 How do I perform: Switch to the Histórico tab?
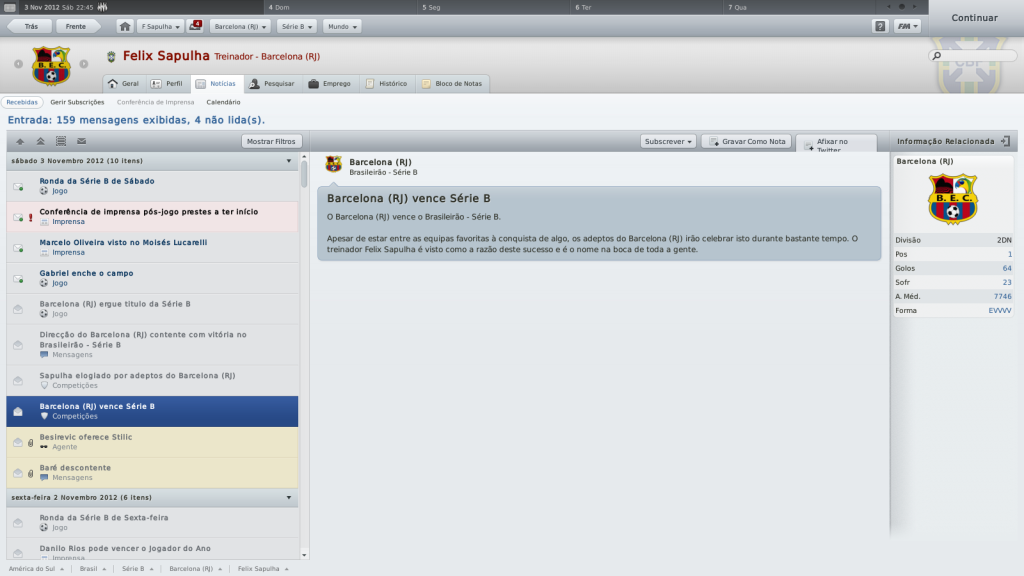(386, 84)
